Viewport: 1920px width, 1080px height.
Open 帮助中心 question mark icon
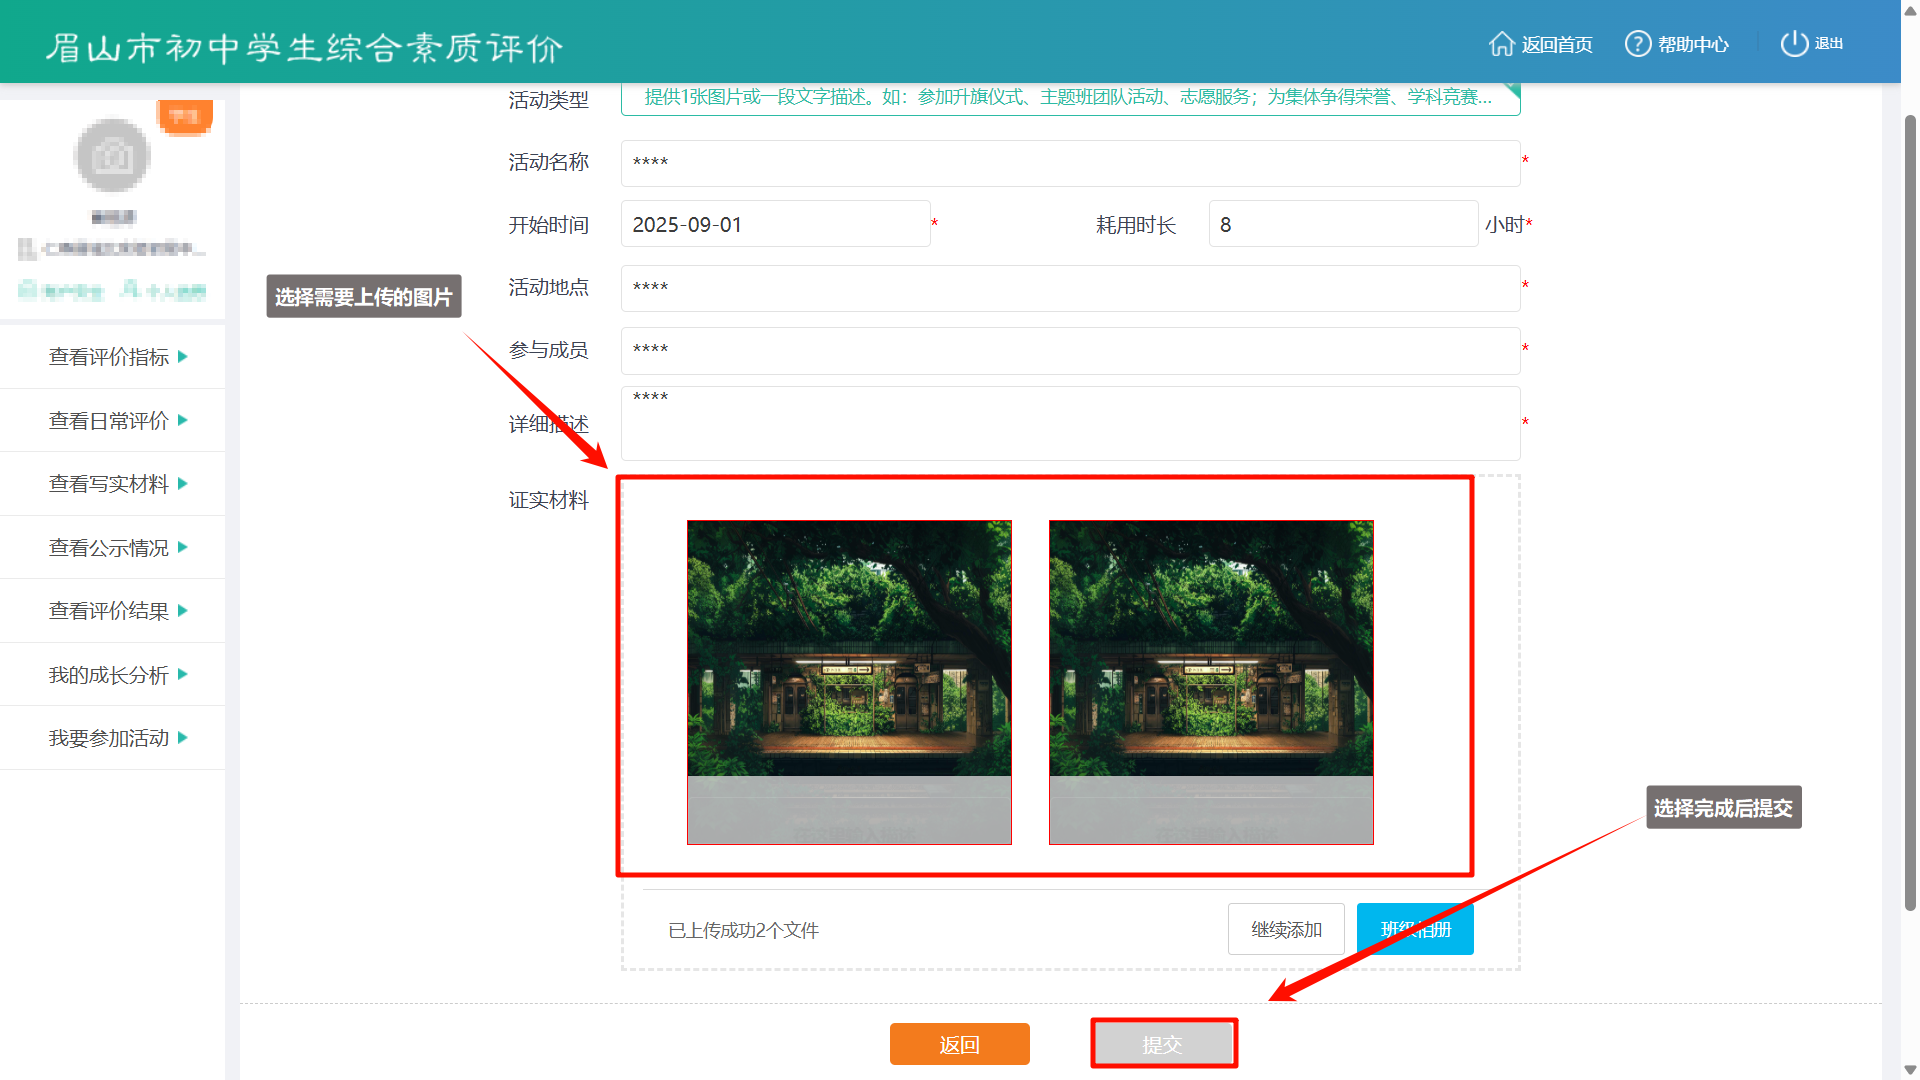tap(1637, 44)
